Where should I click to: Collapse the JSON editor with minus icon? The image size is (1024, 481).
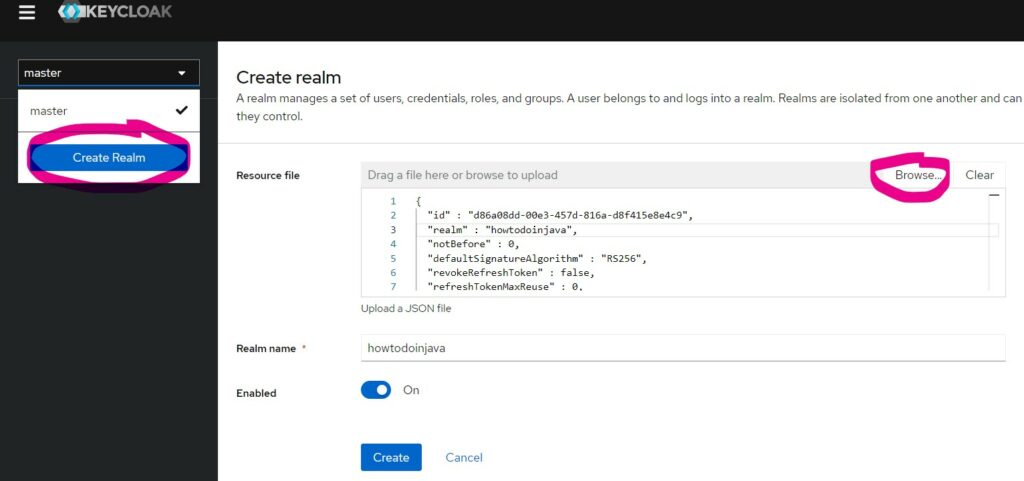[x=994, y=195]
